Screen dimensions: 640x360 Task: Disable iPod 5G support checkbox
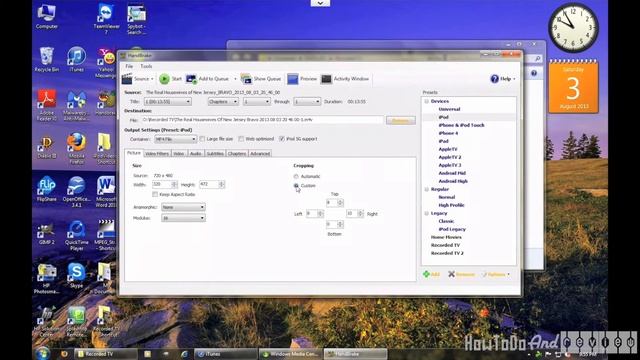282,139
